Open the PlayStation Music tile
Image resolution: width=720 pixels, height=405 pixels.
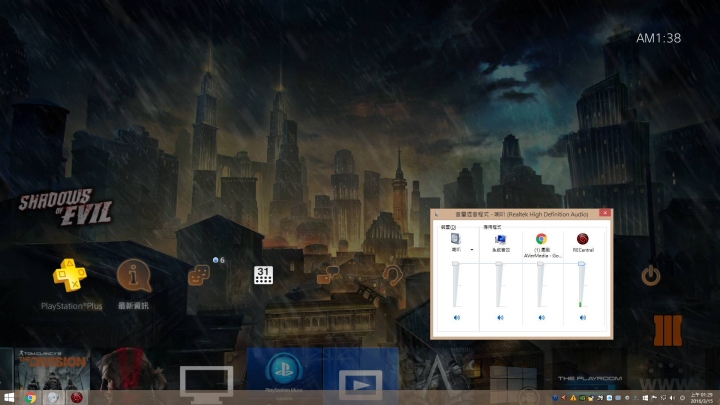point(284,370)
